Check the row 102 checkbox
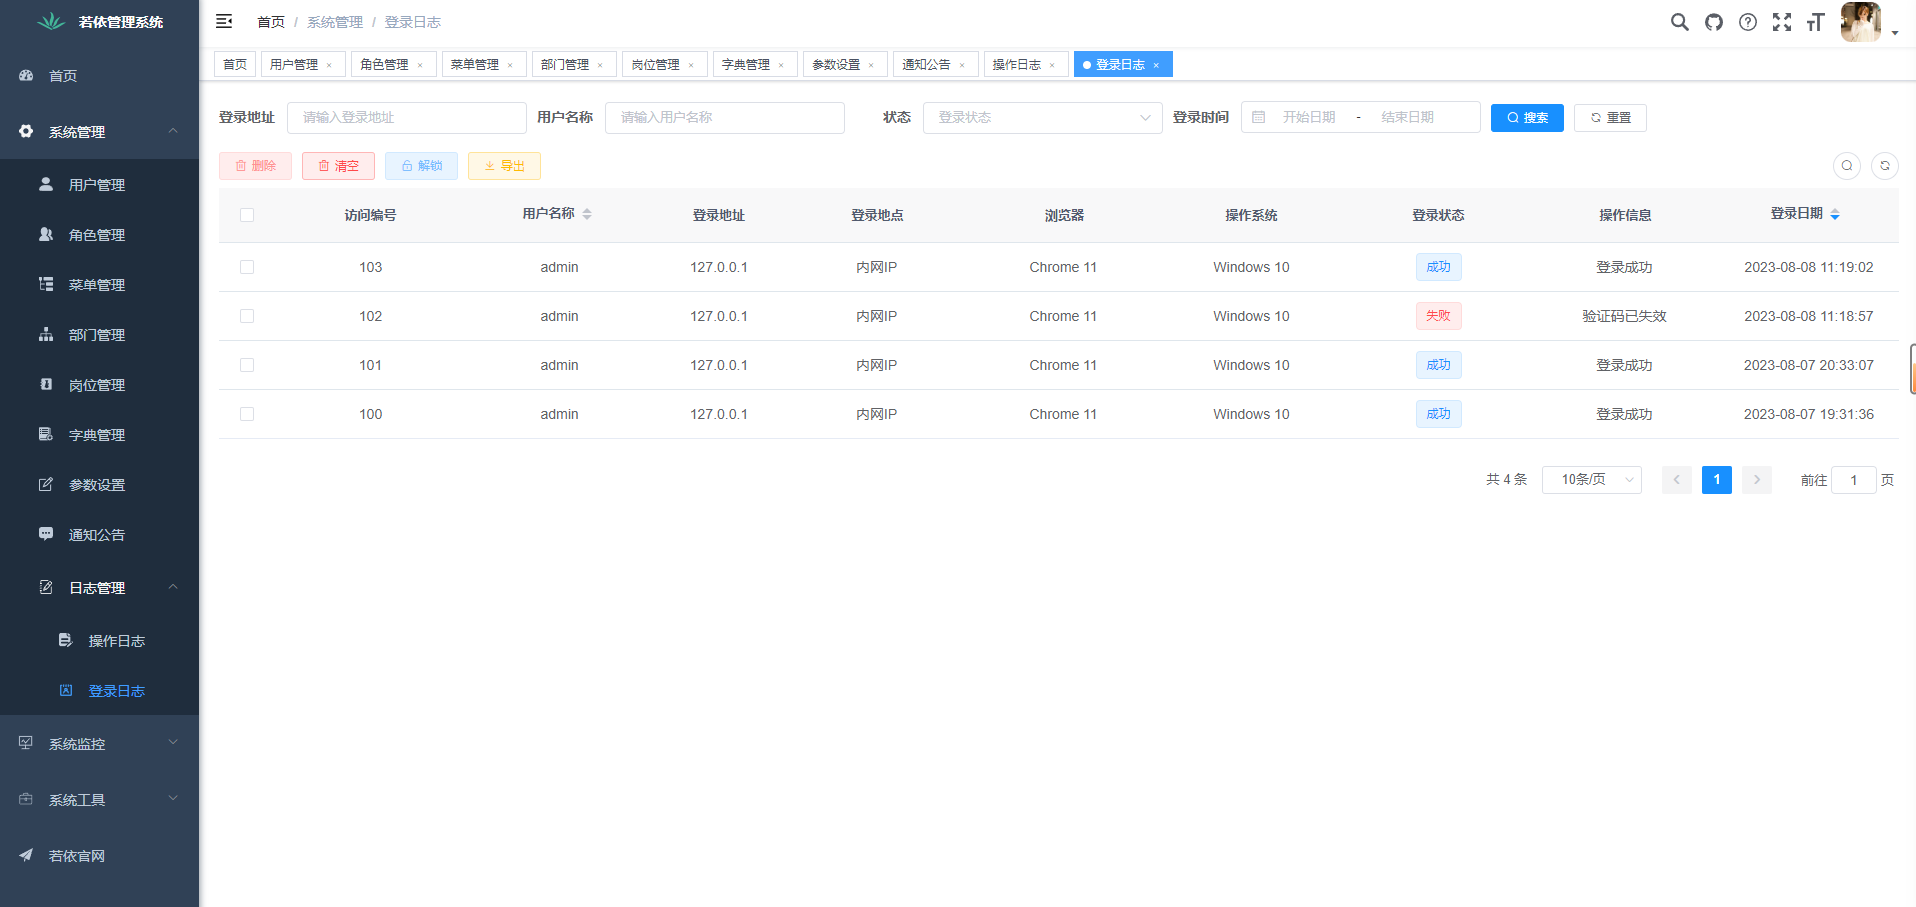 pos(247,316)
